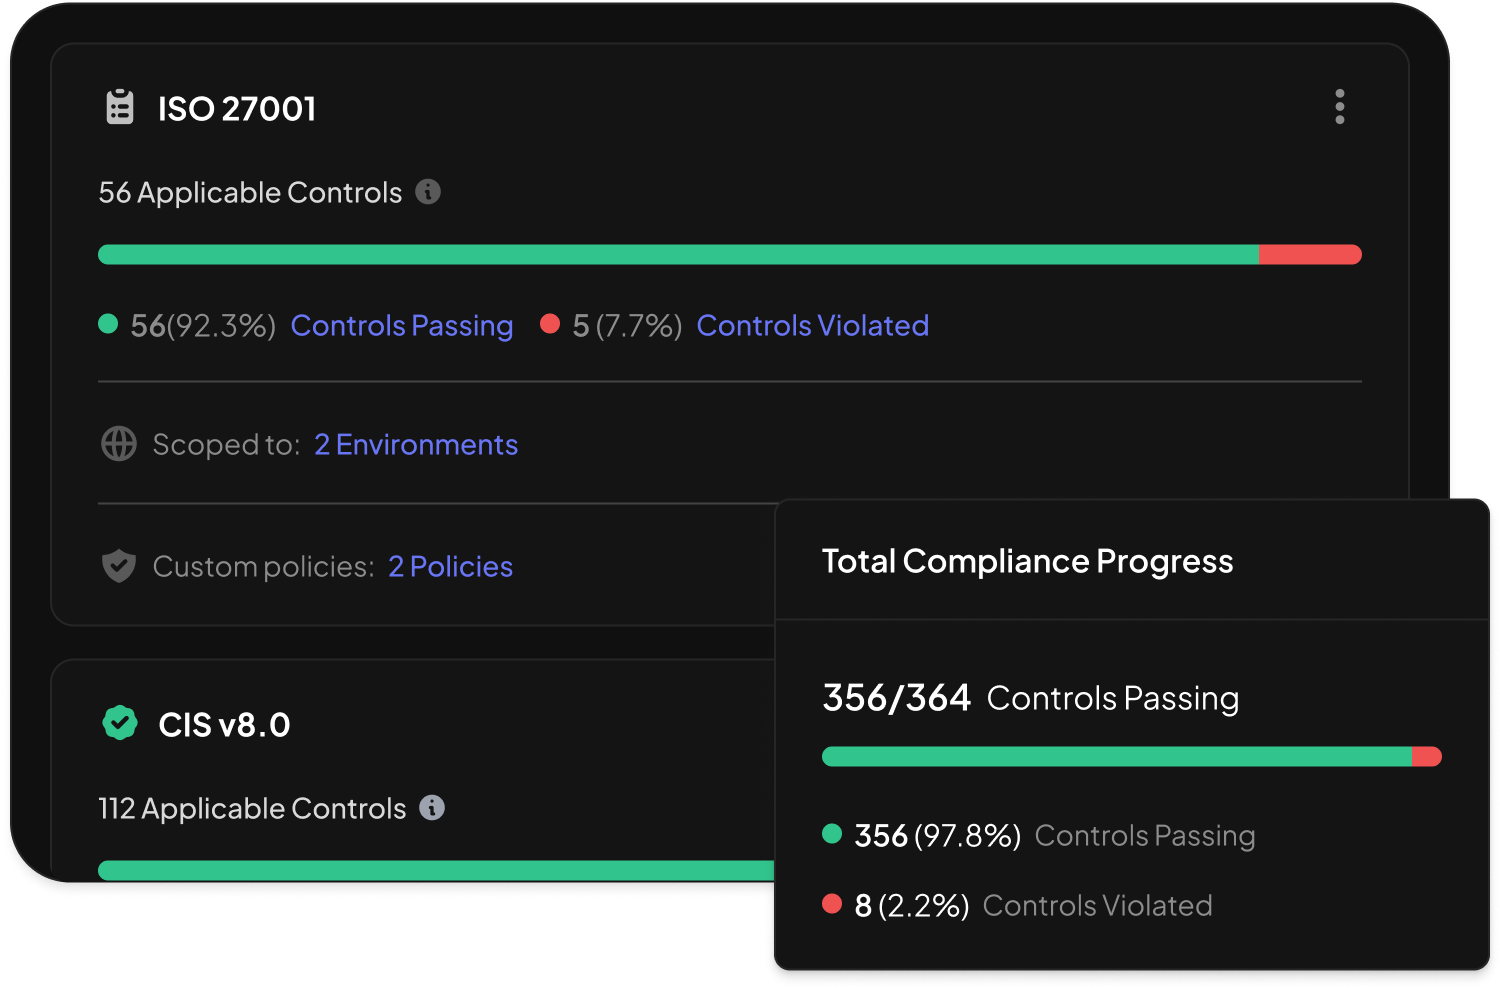The image size is (1500, 989).
Task: Open the blue Controls Passing link in ISO 27001
Action: [x=401, y=326]
